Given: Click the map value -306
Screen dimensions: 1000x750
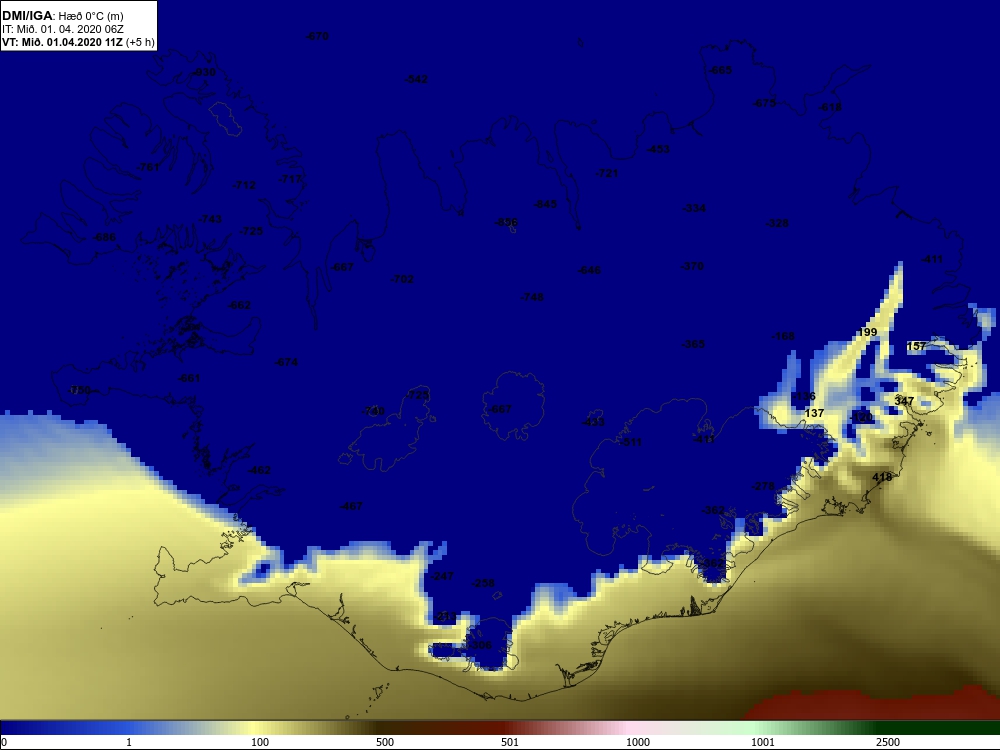Looking at the screenshot, I should [480, 645].
